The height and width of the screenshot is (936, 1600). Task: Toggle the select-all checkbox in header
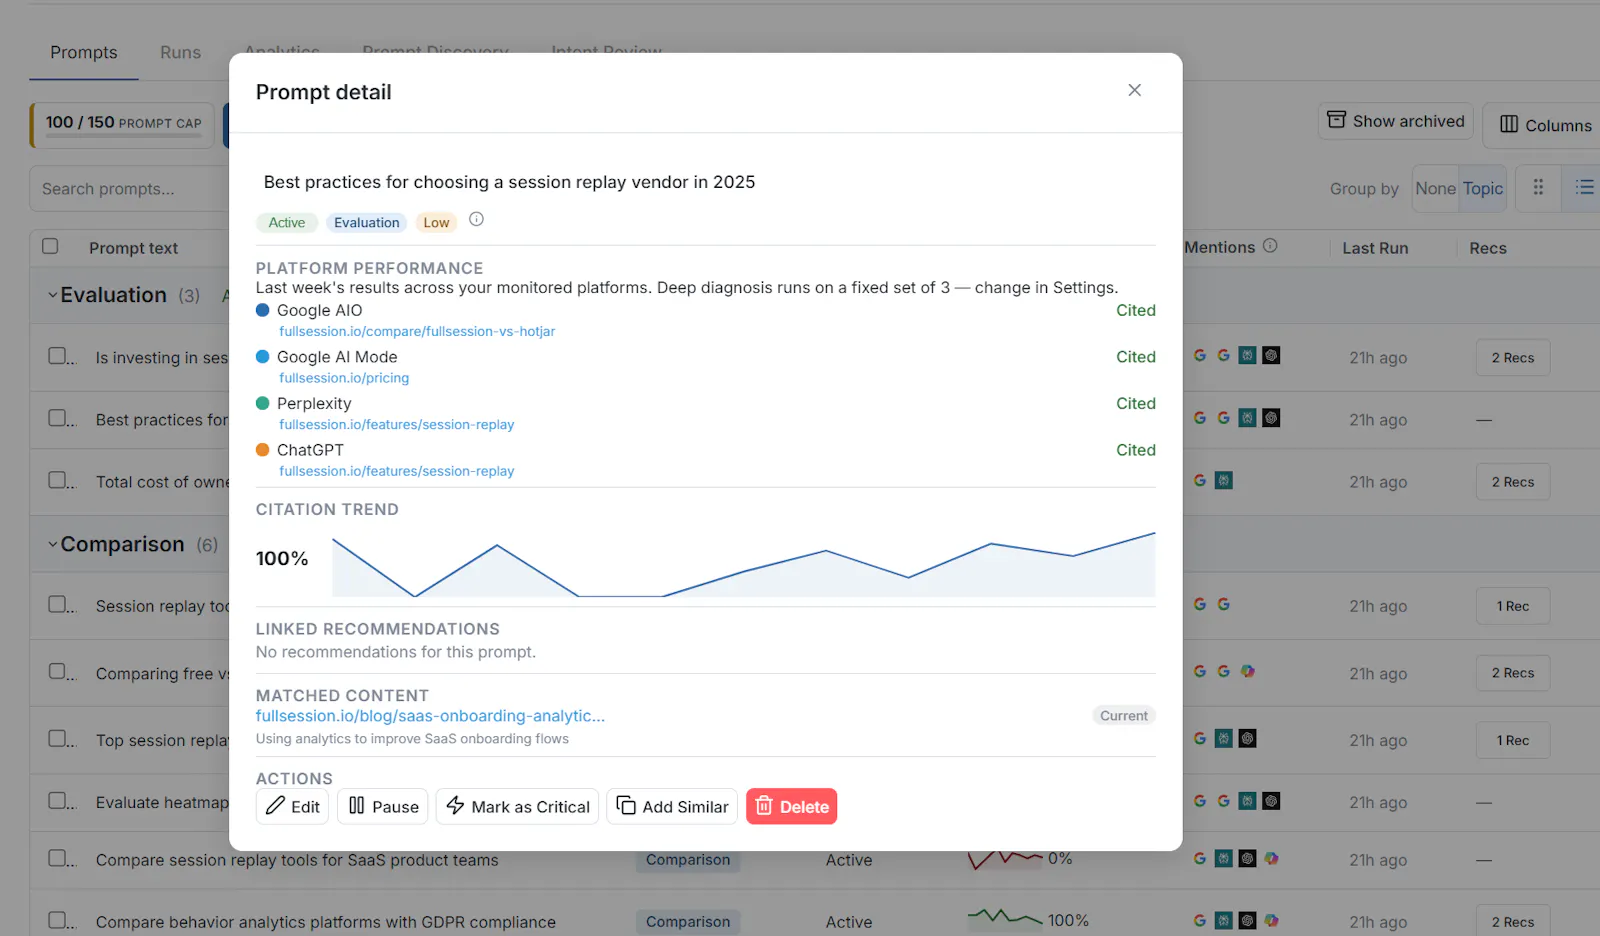(50, 246)
